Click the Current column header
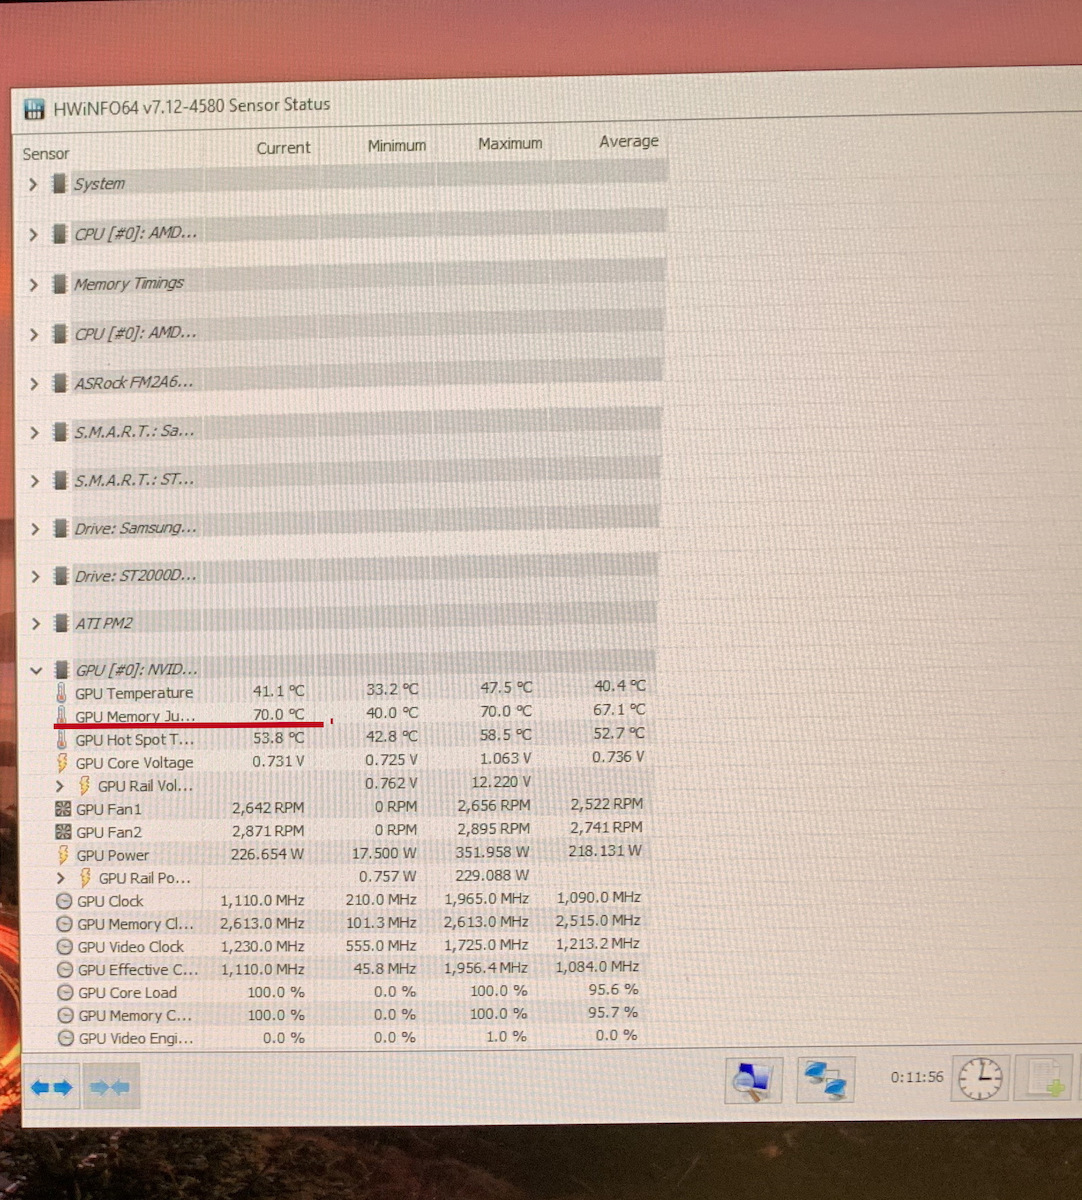This screenshot has height=1200, width=1082. pyautogui.click(x=283, y=148)
